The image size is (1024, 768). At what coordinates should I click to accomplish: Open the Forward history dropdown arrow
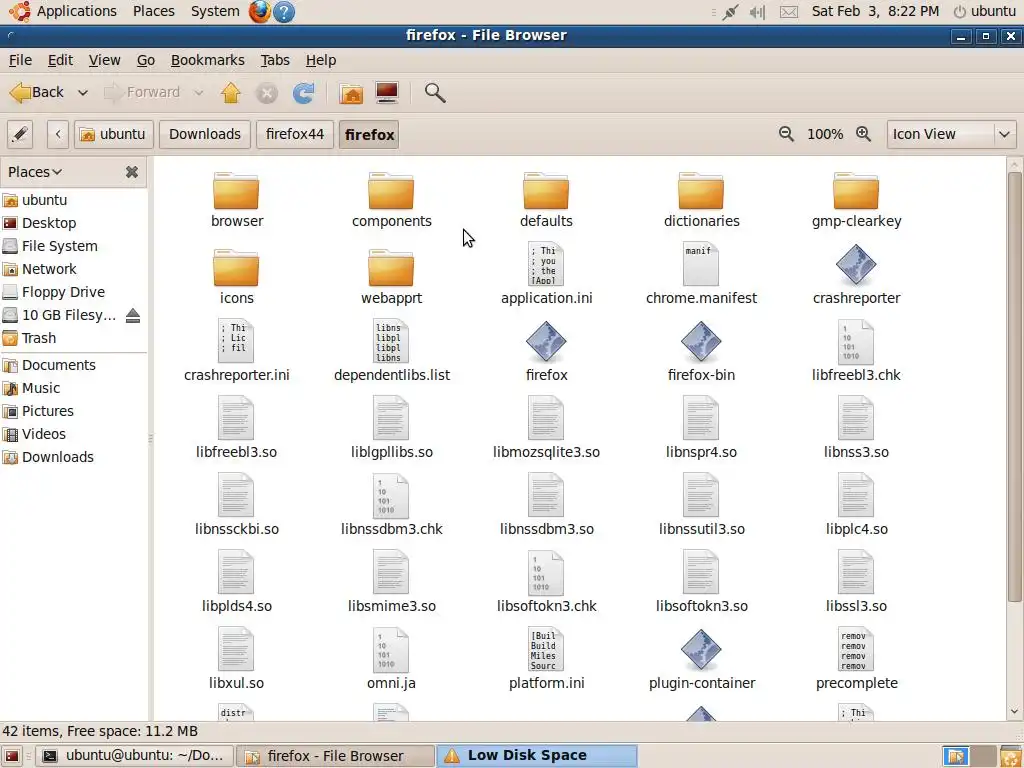(199, 93)
